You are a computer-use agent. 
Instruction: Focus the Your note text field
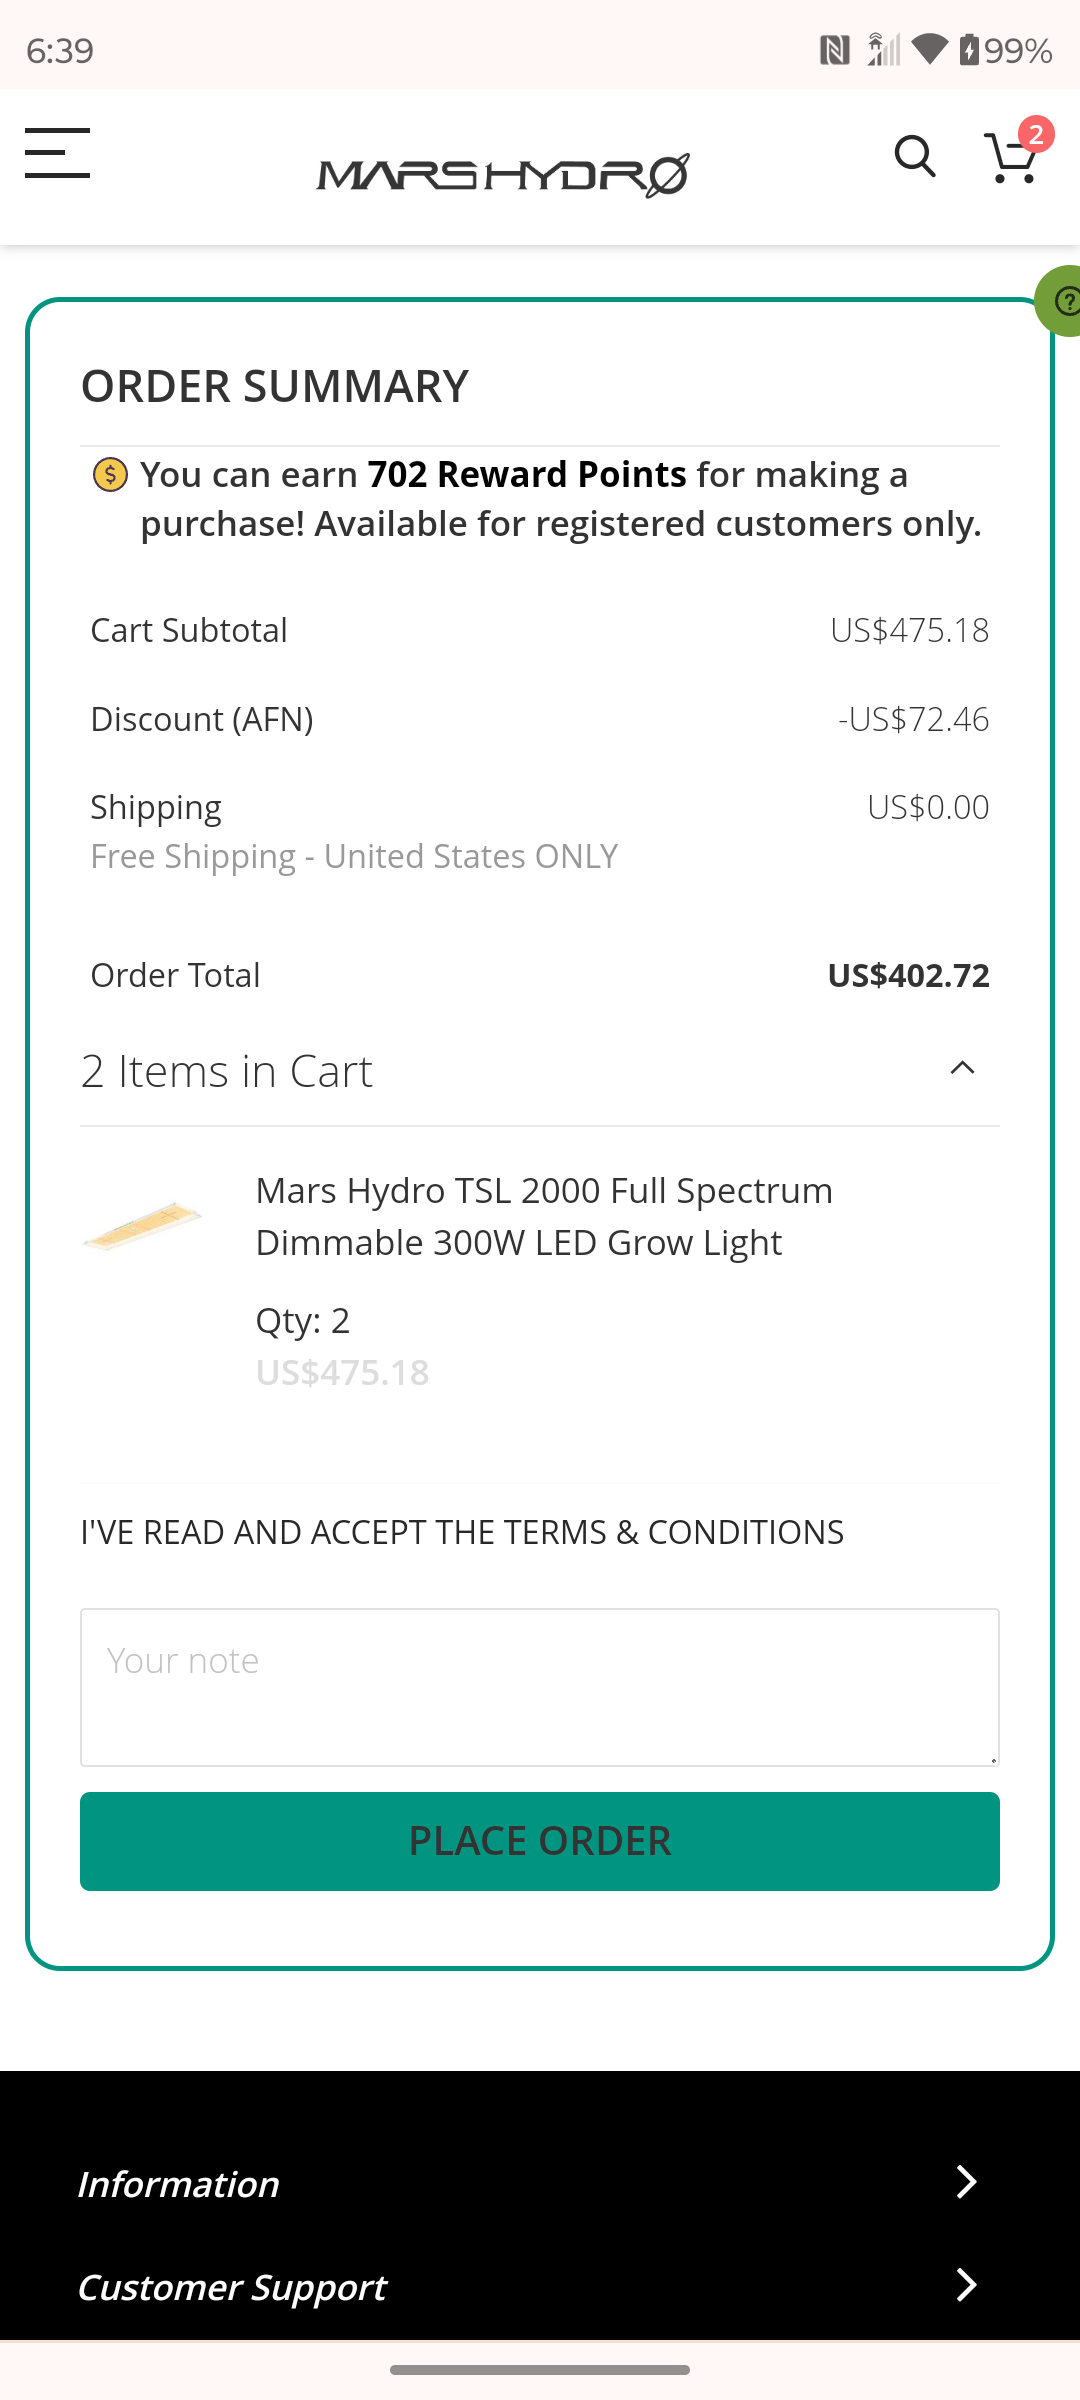pos(540,1687)
